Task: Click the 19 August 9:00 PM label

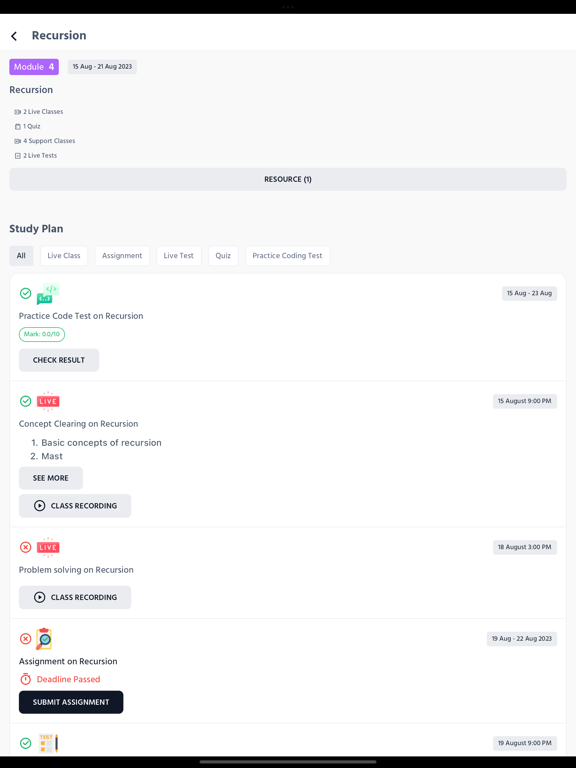Action: [x=525, y=743]
